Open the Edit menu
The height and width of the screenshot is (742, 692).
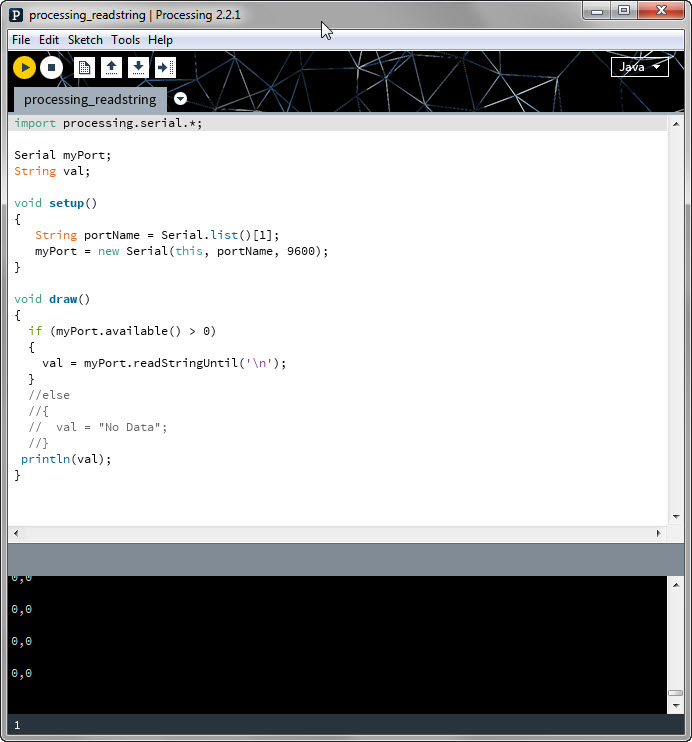(49, 40)
